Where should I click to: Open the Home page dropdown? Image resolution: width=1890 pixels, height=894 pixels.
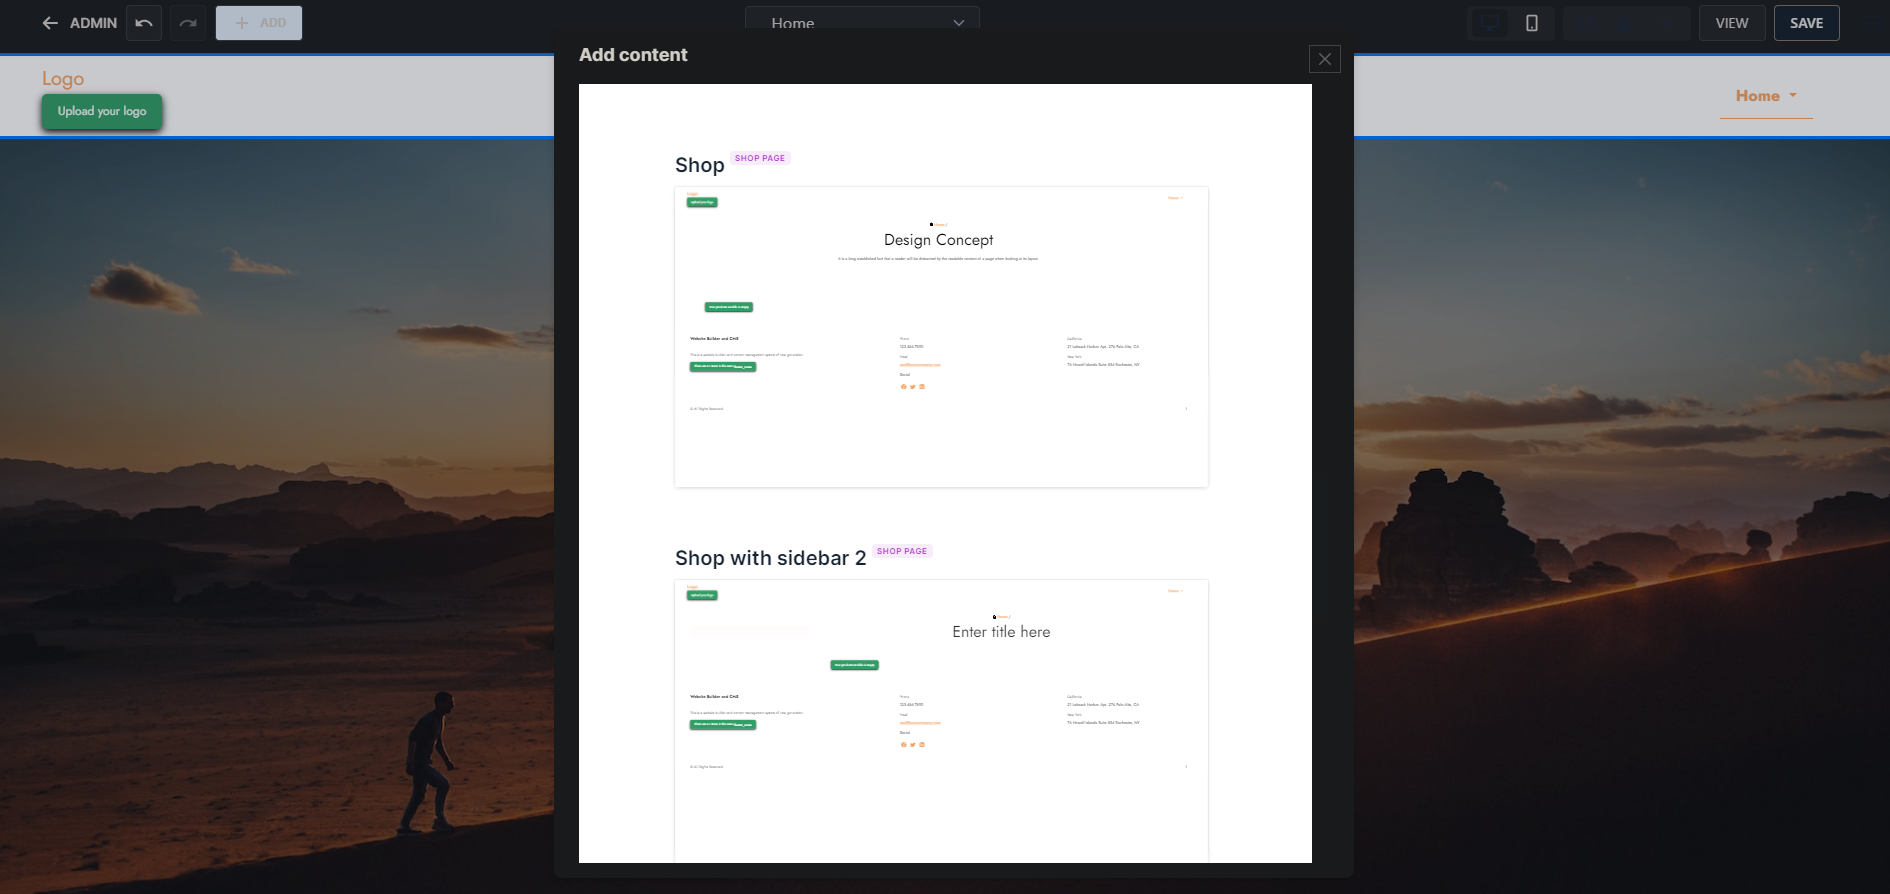[x=862, y=20]
